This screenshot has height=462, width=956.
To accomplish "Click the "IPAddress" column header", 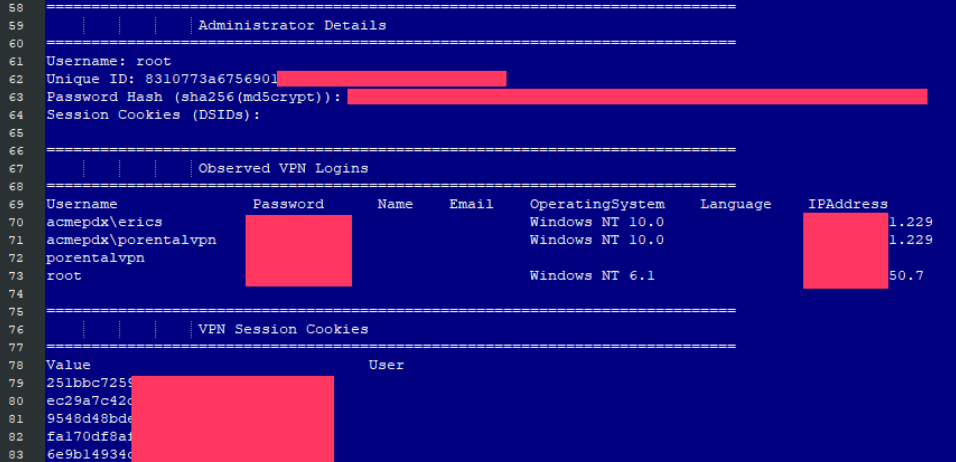I will pyautogui.click(x=847, y=204).
